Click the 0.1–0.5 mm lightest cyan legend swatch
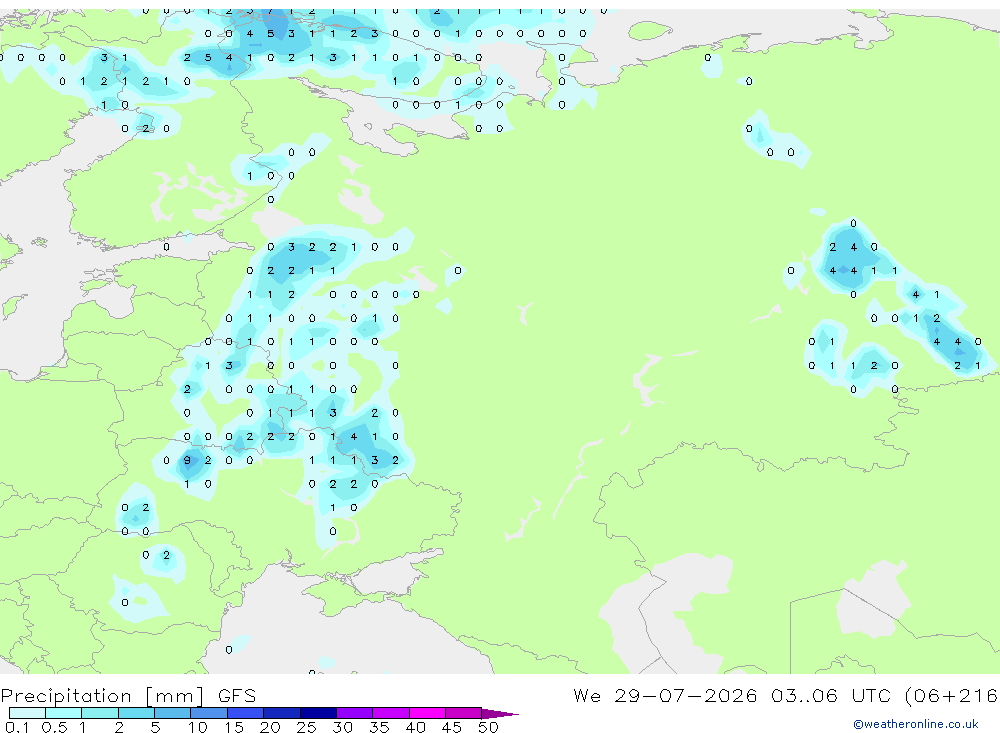This screenshot has width=1000, height=733. click(27, 713)
